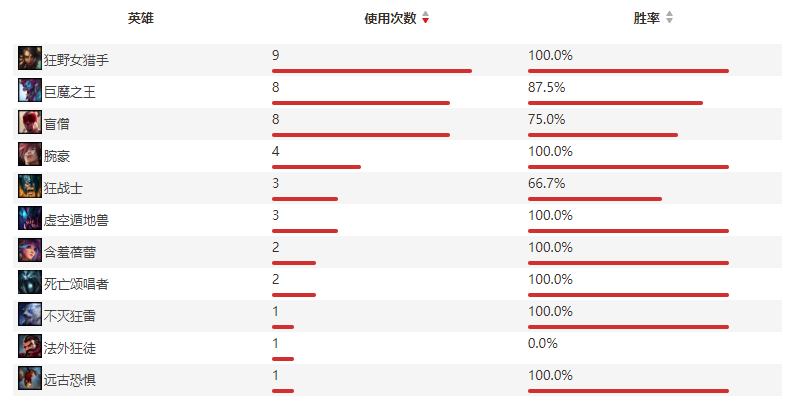Click the 死亡颂唱者 champion portrait icon
This screenshot has width=793, height=413.
tap(30, 282)
